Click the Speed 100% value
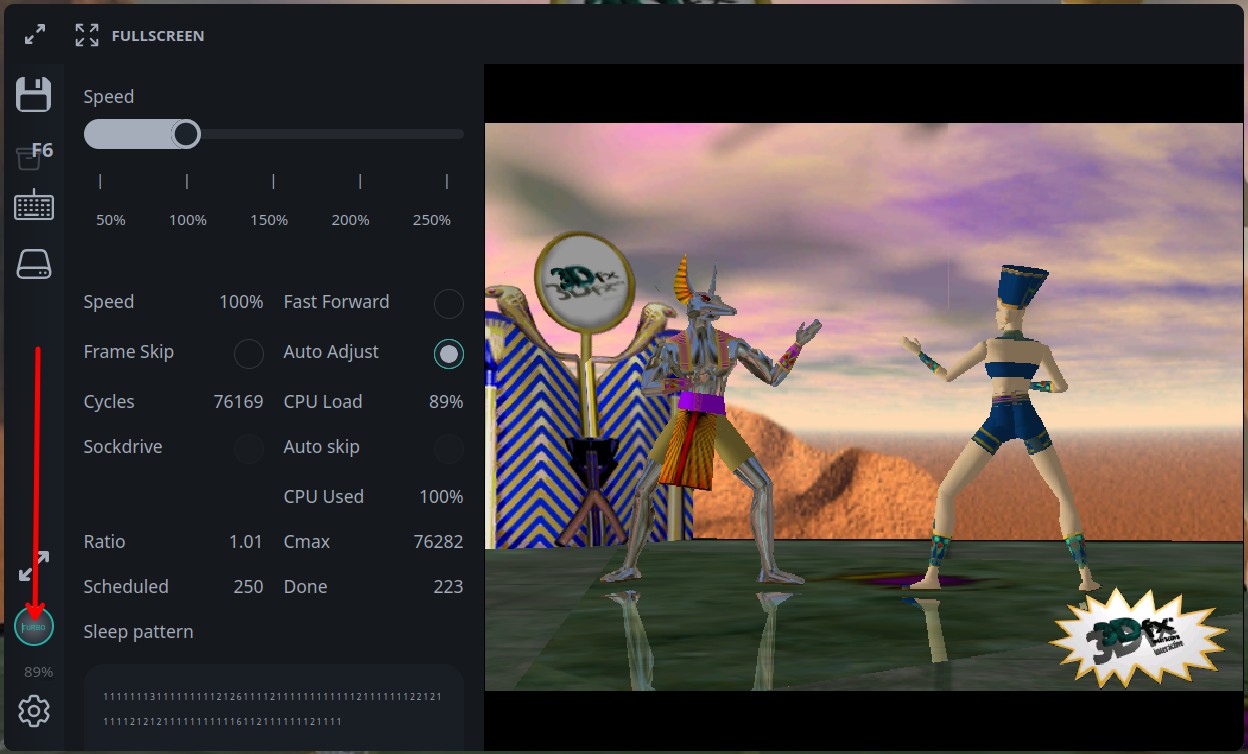This screenshot has height=754, width=1248. point(241,302)
